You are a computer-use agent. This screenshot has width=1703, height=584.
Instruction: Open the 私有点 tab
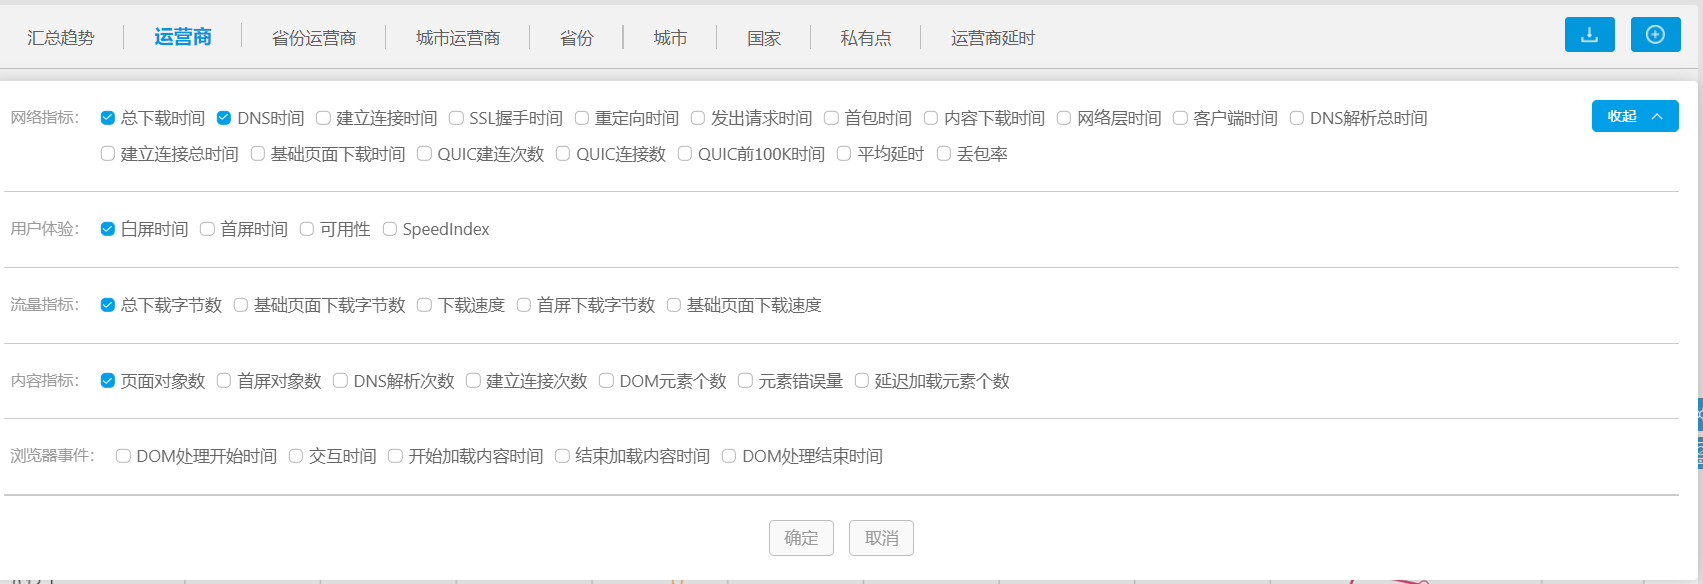click(866, 38)
